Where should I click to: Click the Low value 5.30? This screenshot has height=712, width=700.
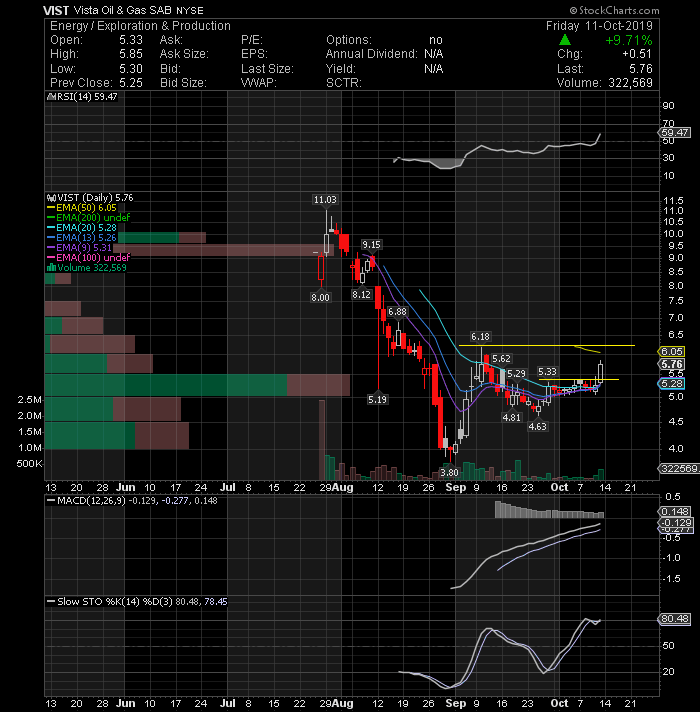[x=131, y=69]
